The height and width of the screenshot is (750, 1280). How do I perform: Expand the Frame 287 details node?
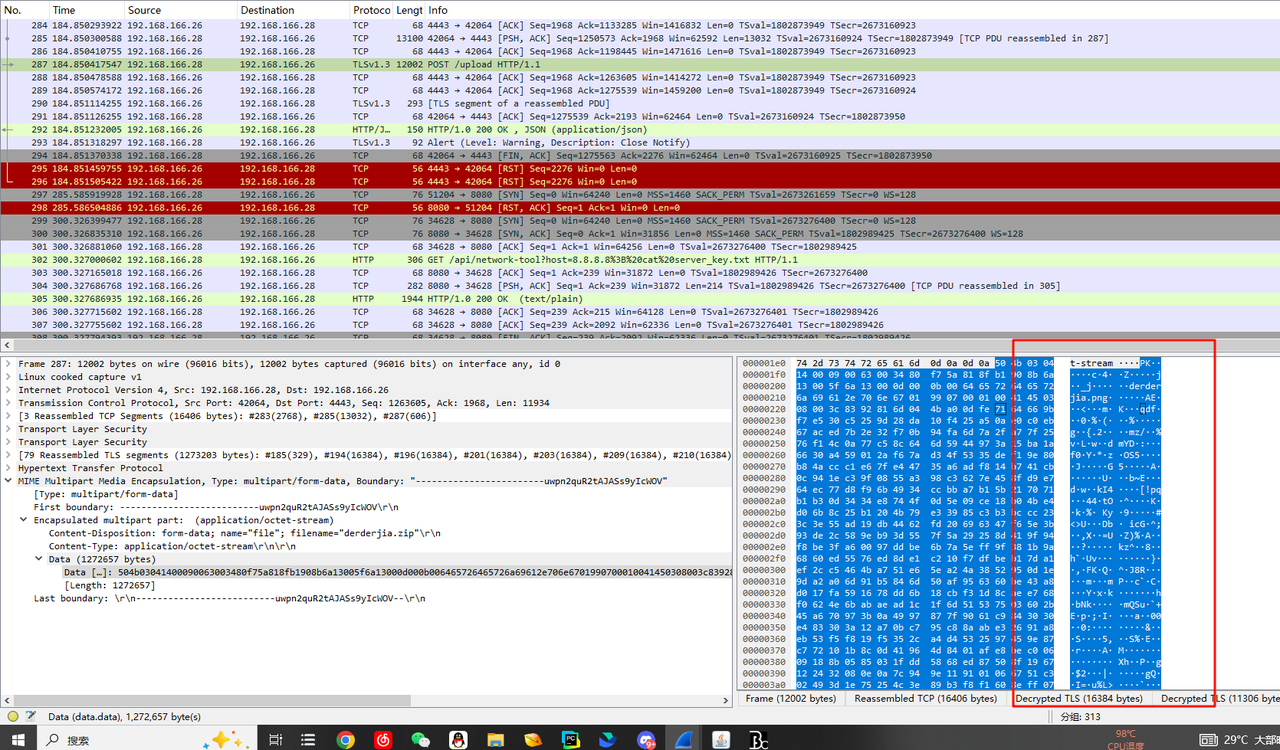9,364
